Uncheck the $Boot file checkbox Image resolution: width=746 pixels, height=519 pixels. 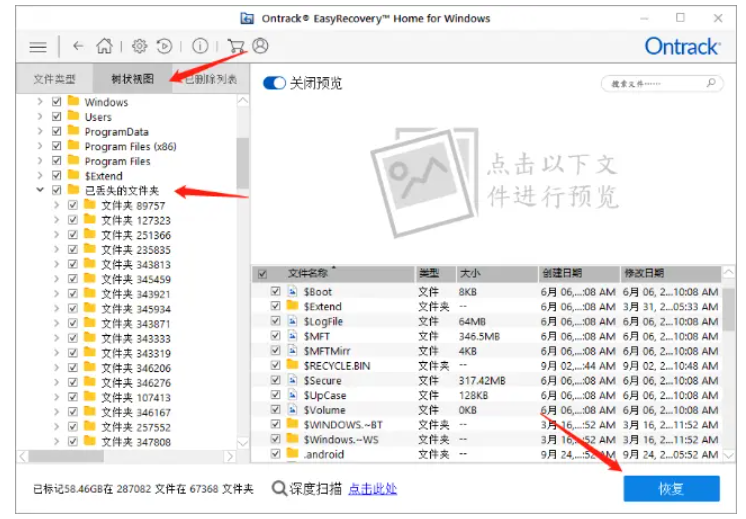[x=275, y=291]
